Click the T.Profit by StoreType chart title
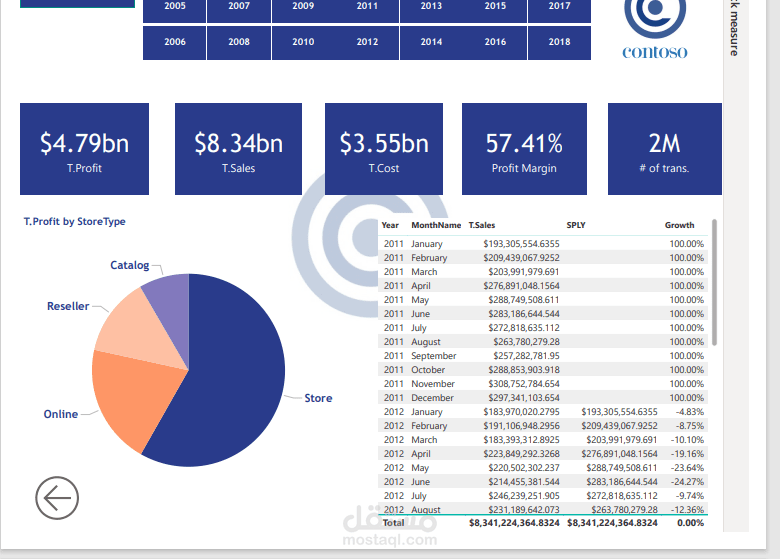 click(x=75, y=221)
